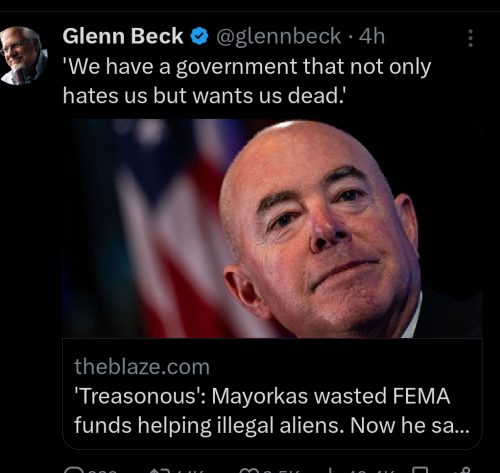Click the reply speech bubble icon

(72, 470)
